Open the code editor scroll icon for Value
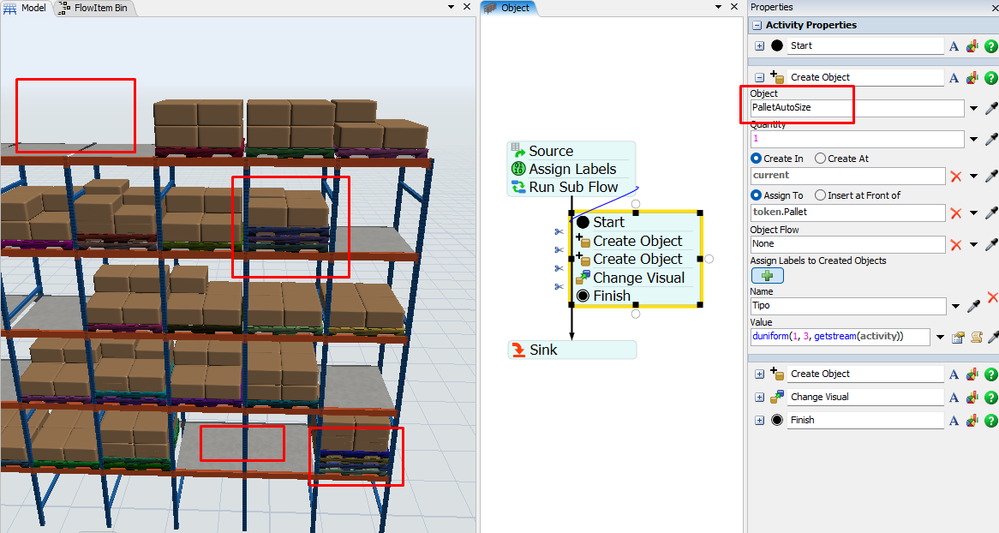This screenshot has width=999, height=533. click(x=976, y=338)
